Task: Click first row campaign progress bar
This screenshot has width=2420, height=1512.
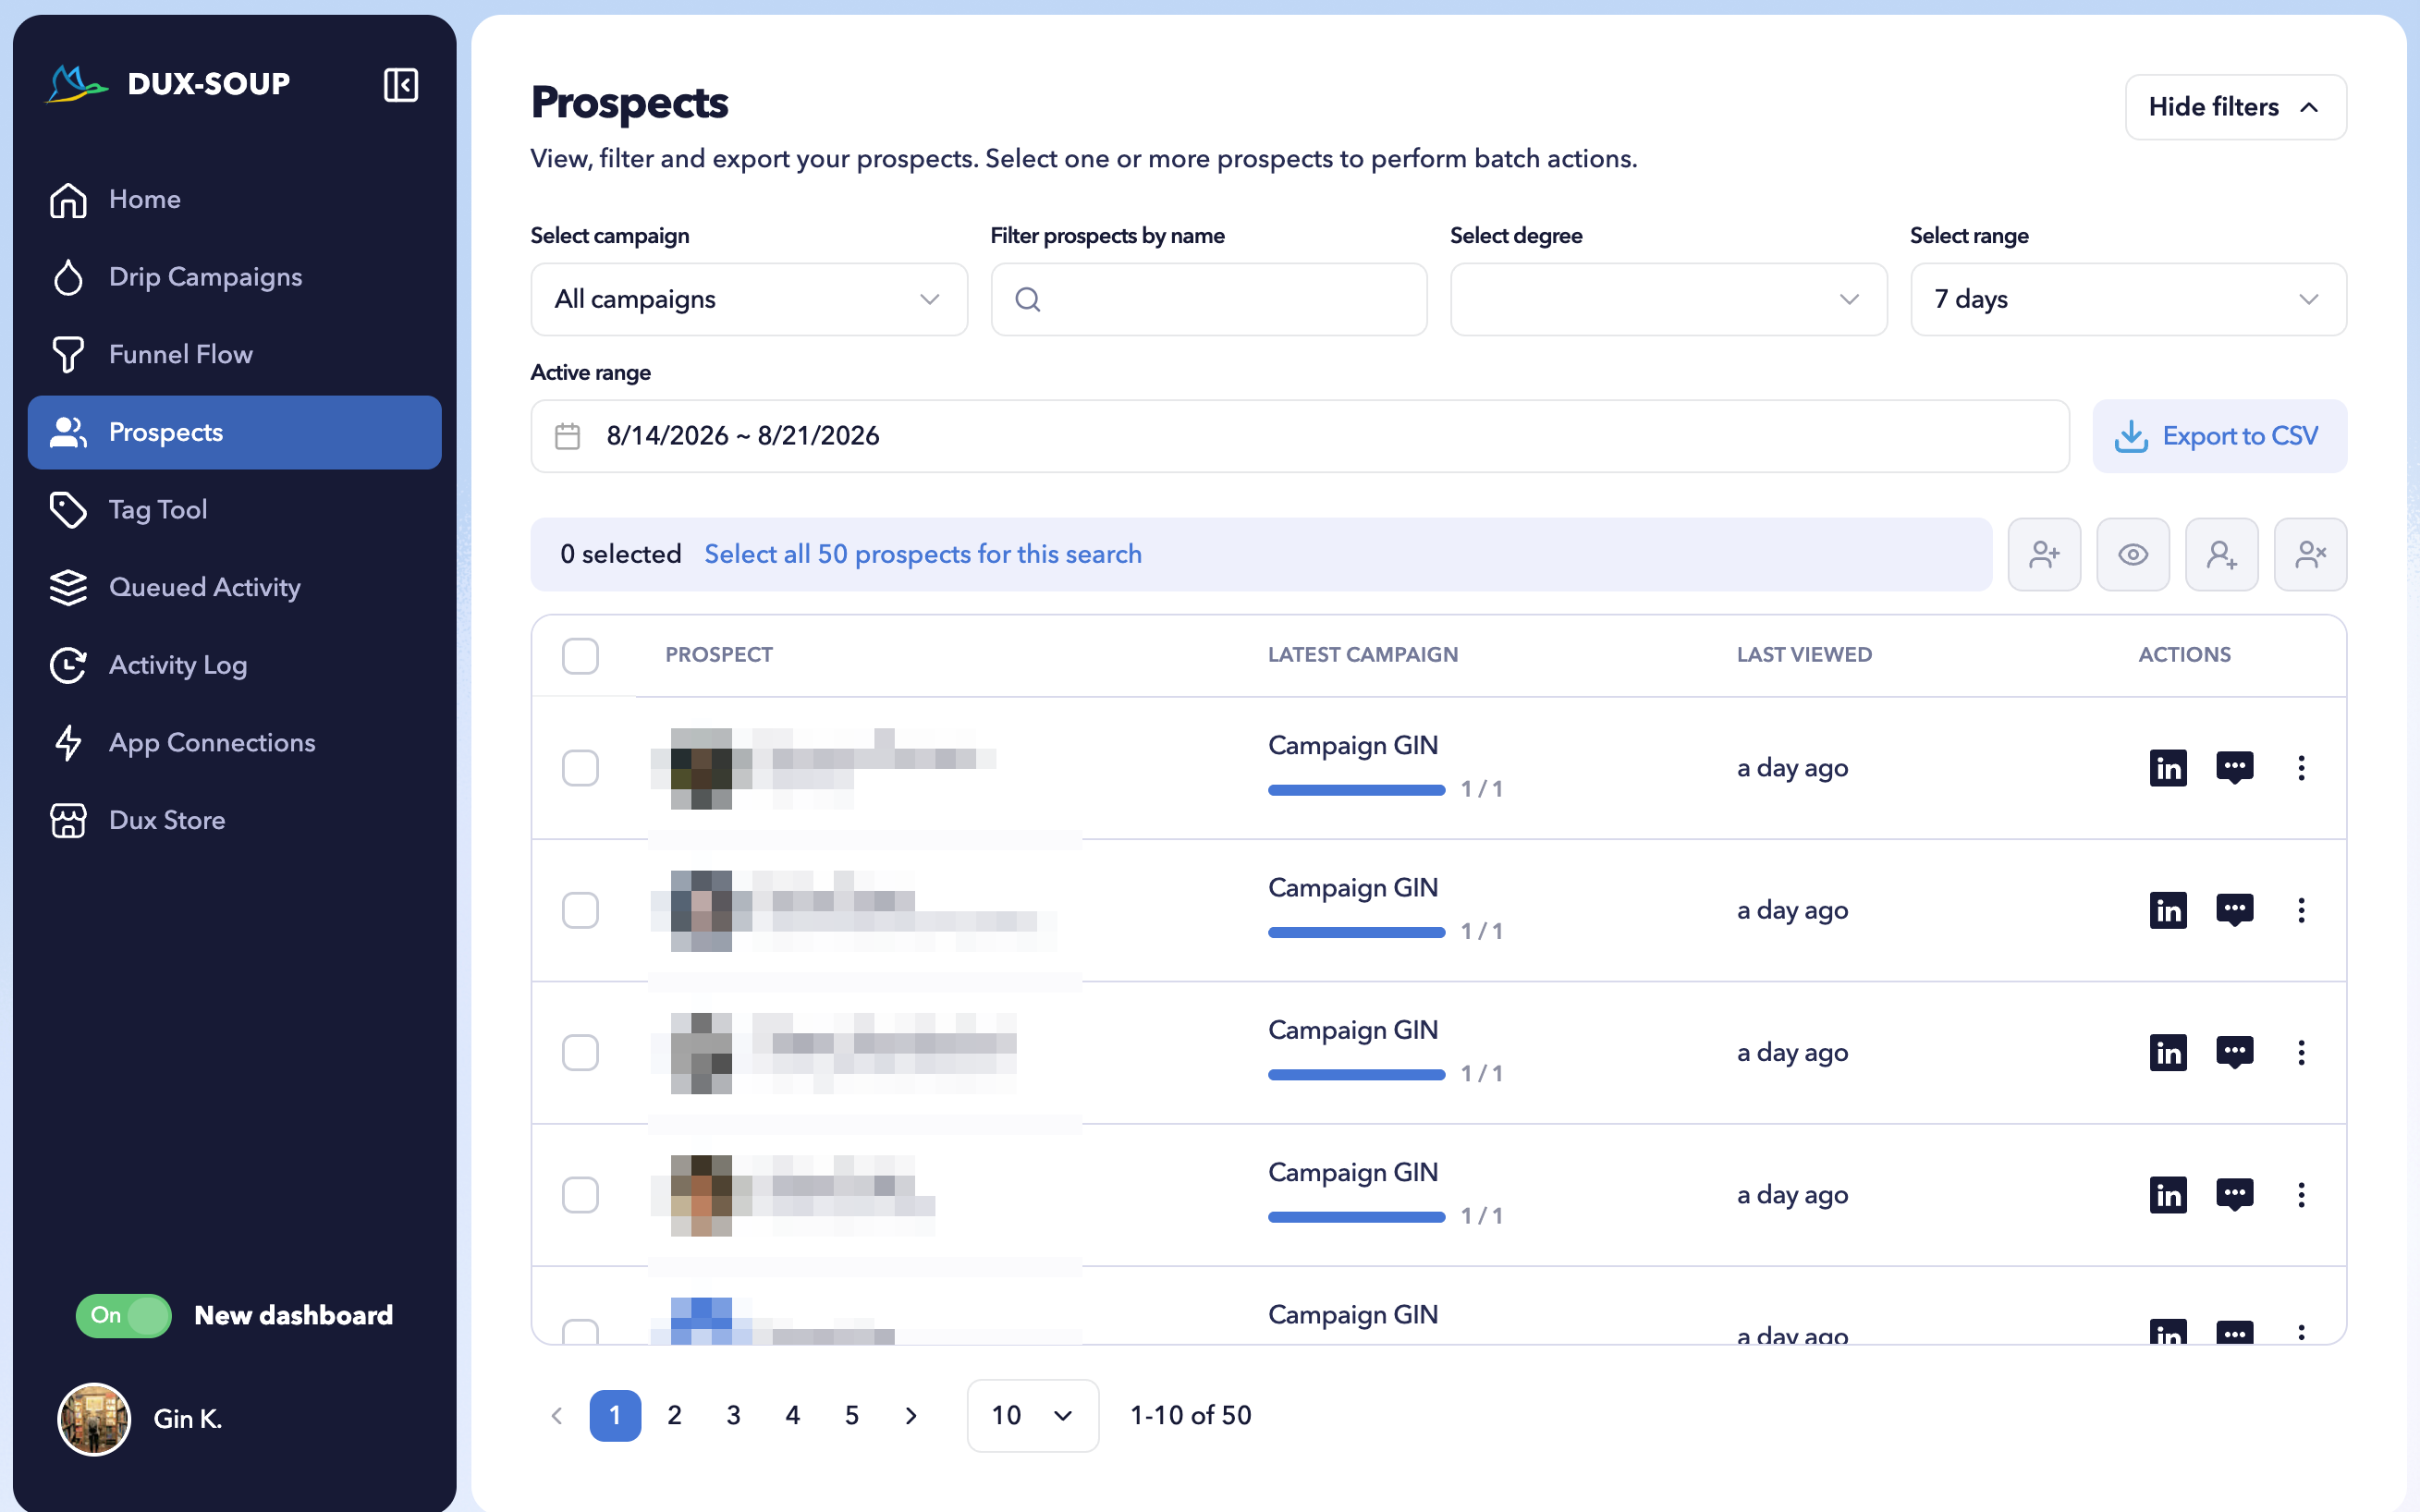Action: [1356, 790]
